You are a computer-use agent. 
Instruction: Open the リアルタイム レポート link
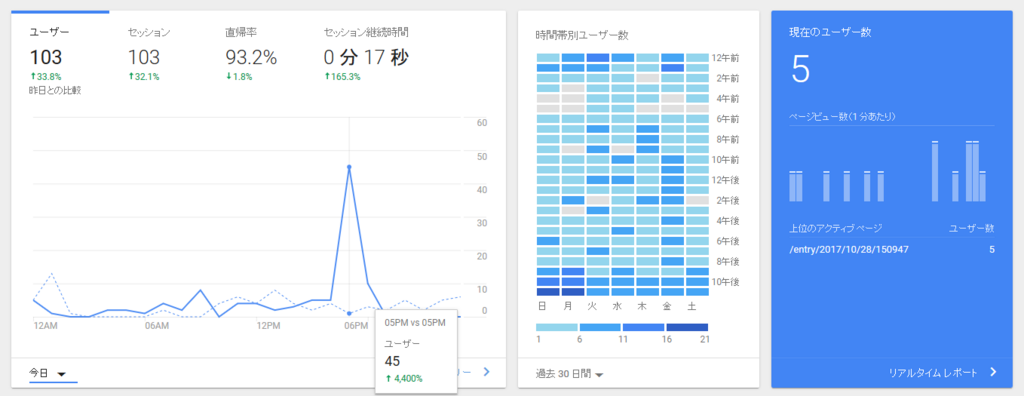tap(933, 372)
